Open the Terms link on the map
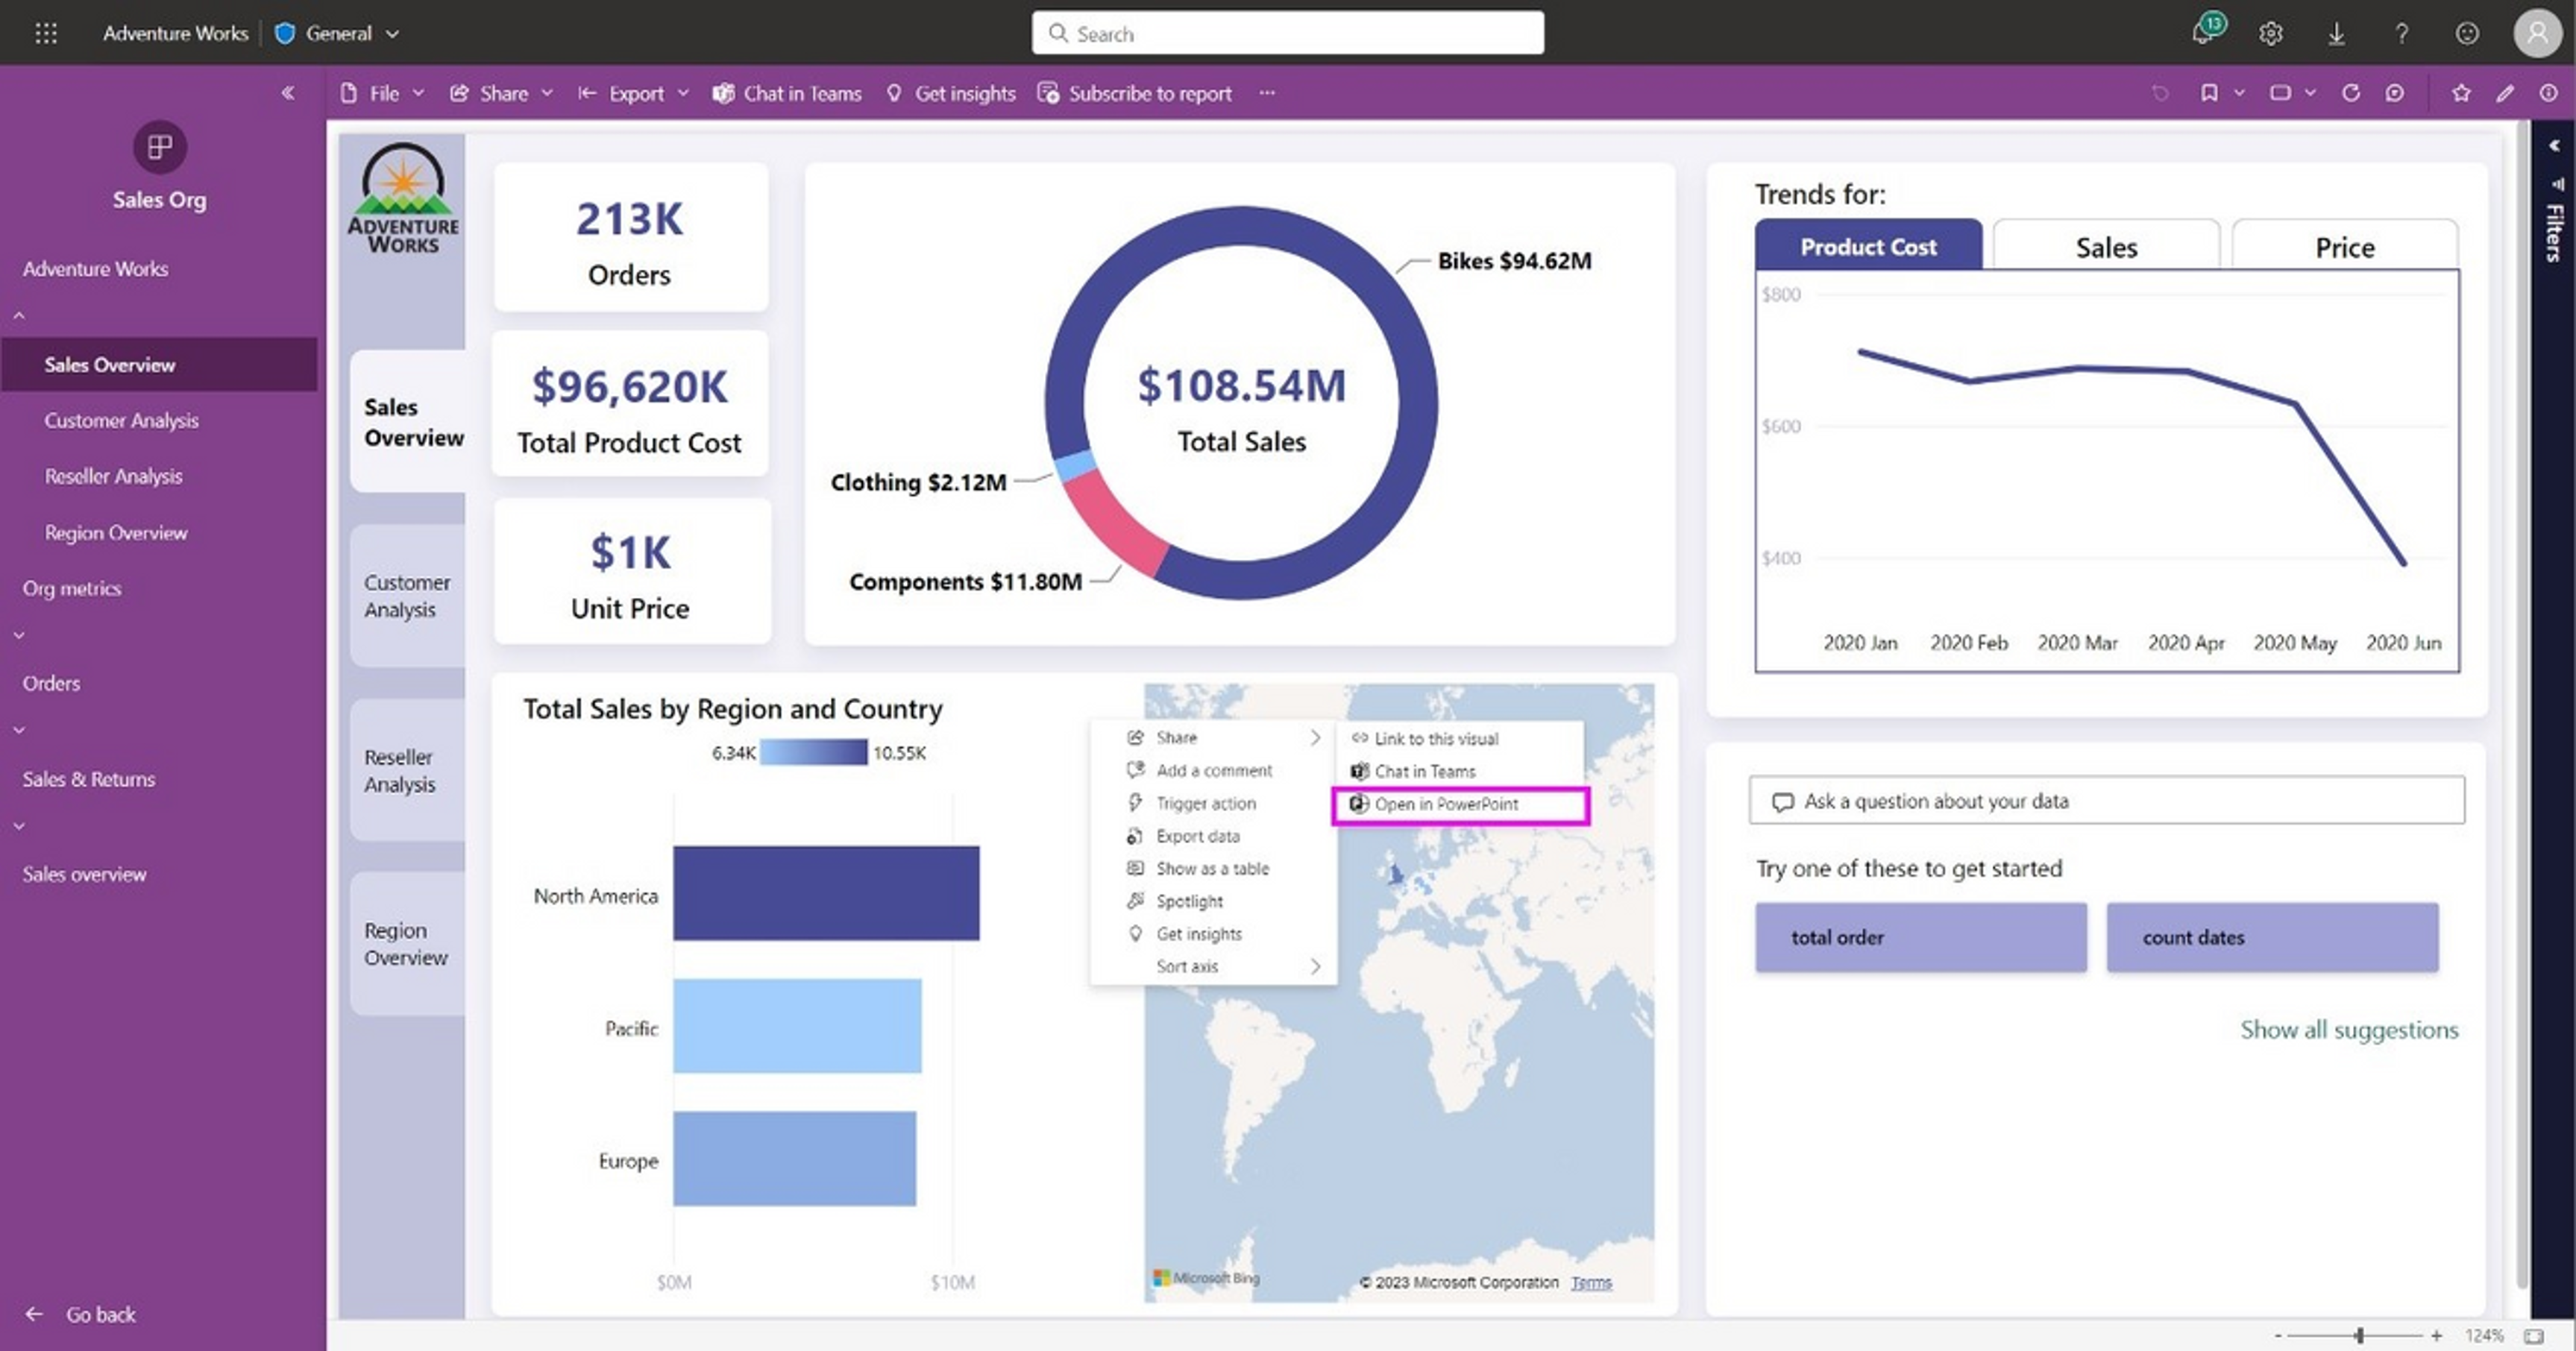Viewport: 2576px width, 1351px height. 1591,1282
